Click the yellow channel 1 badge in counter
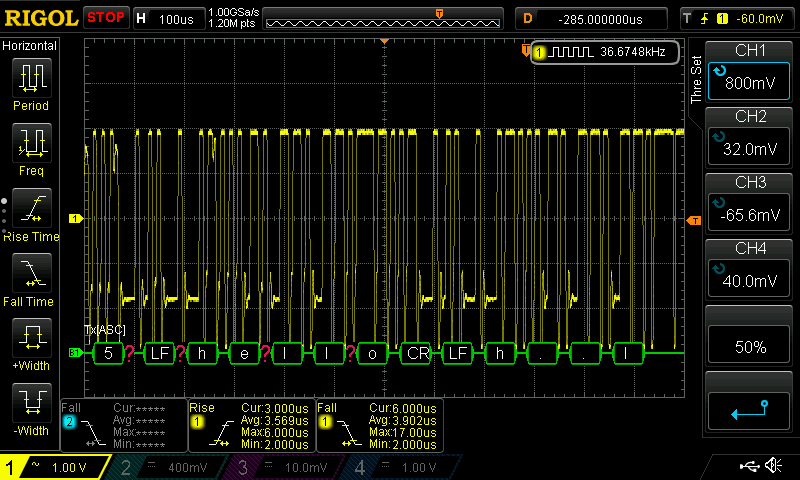Viewport: 800px width, 480px height. (539, 52)
